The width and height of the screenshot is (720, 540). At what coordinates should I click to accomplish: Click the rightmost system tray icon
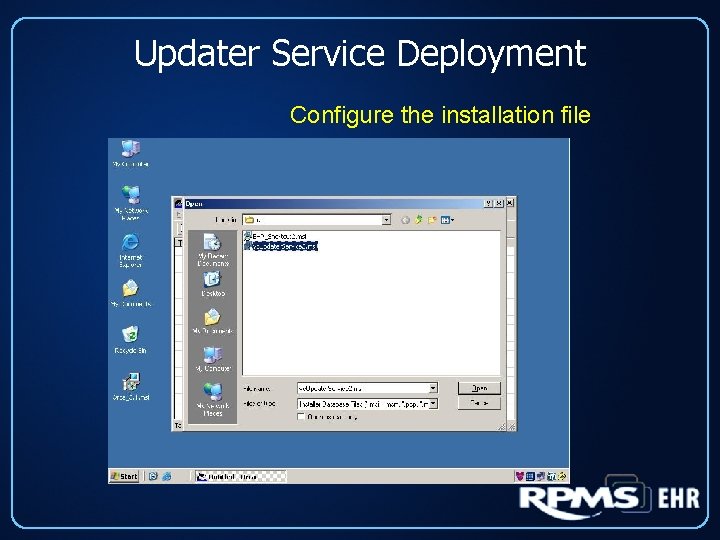tap(562, 476)
